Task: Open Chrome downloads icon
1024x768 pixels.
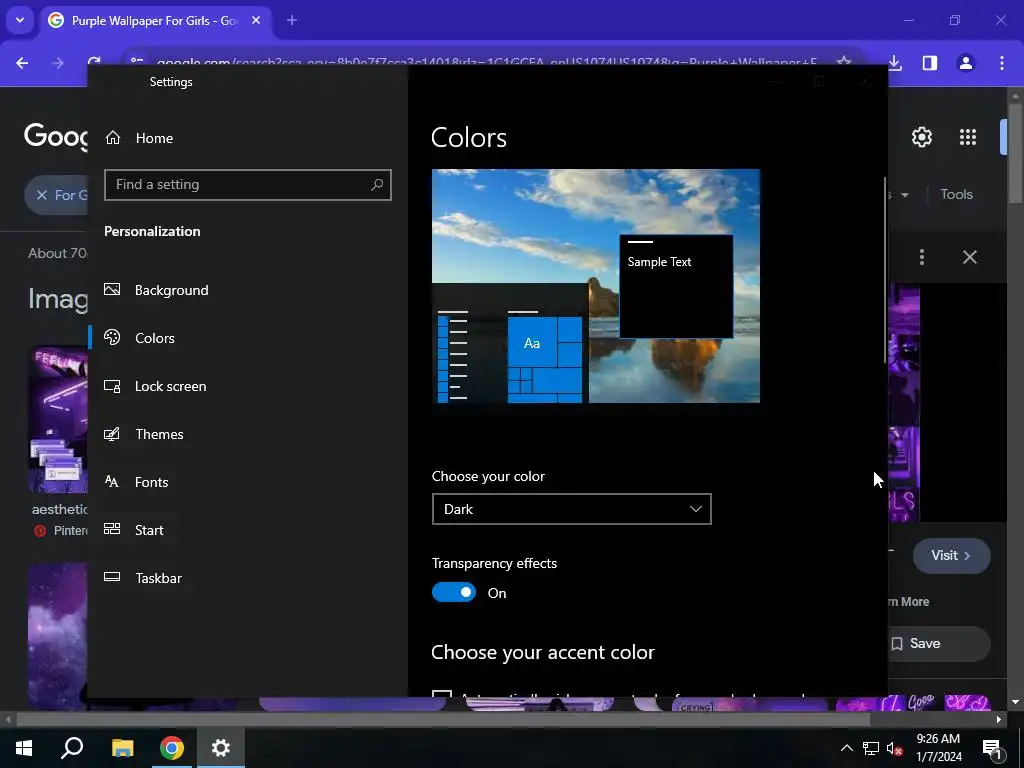Action: pyautogui.click(x=895, y=63)
